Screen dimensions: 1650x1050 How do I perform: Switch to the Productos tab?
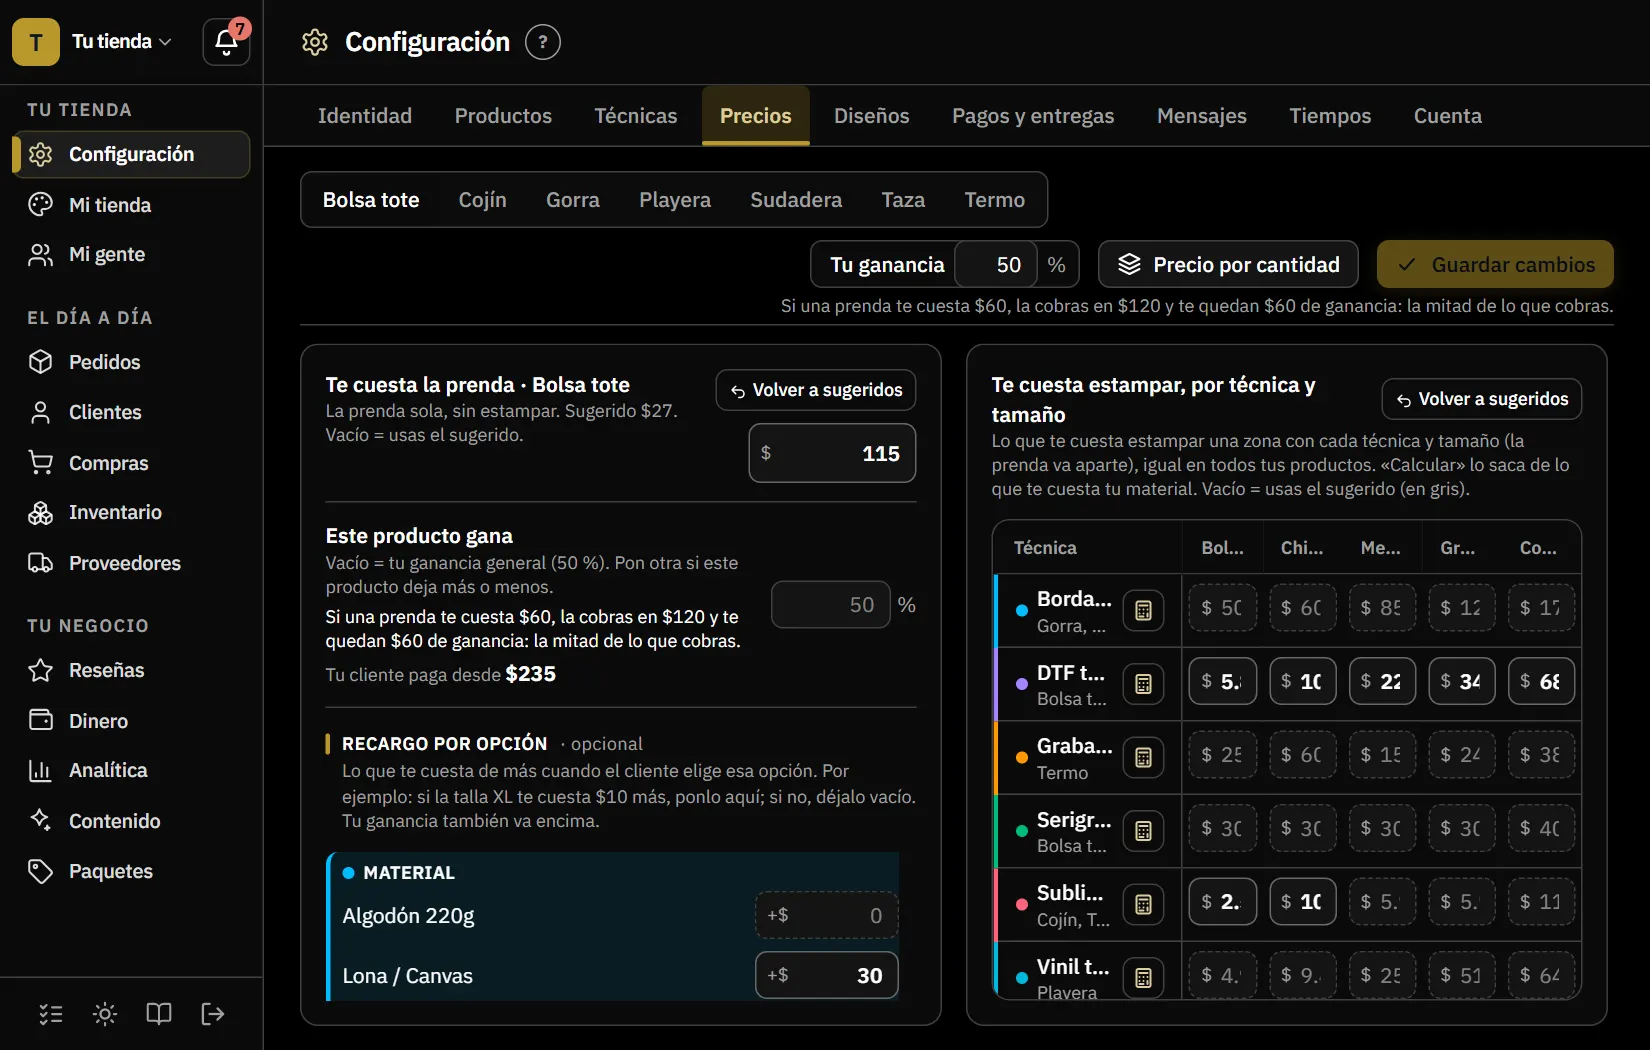503,116
